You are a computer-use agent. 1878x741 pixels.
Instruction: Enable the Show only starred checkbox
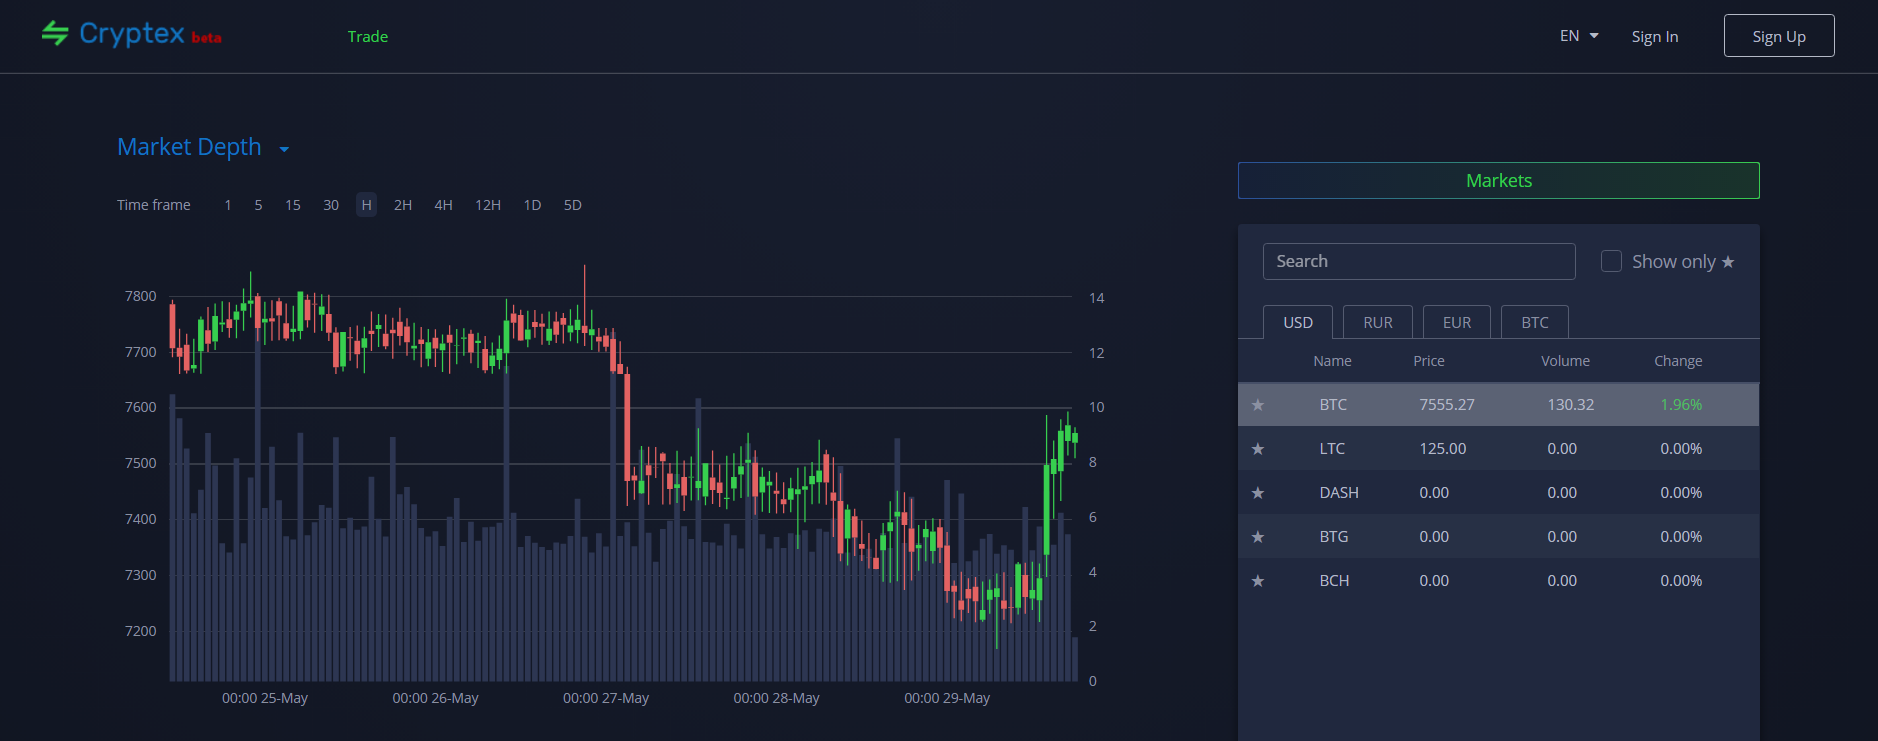1611,261
